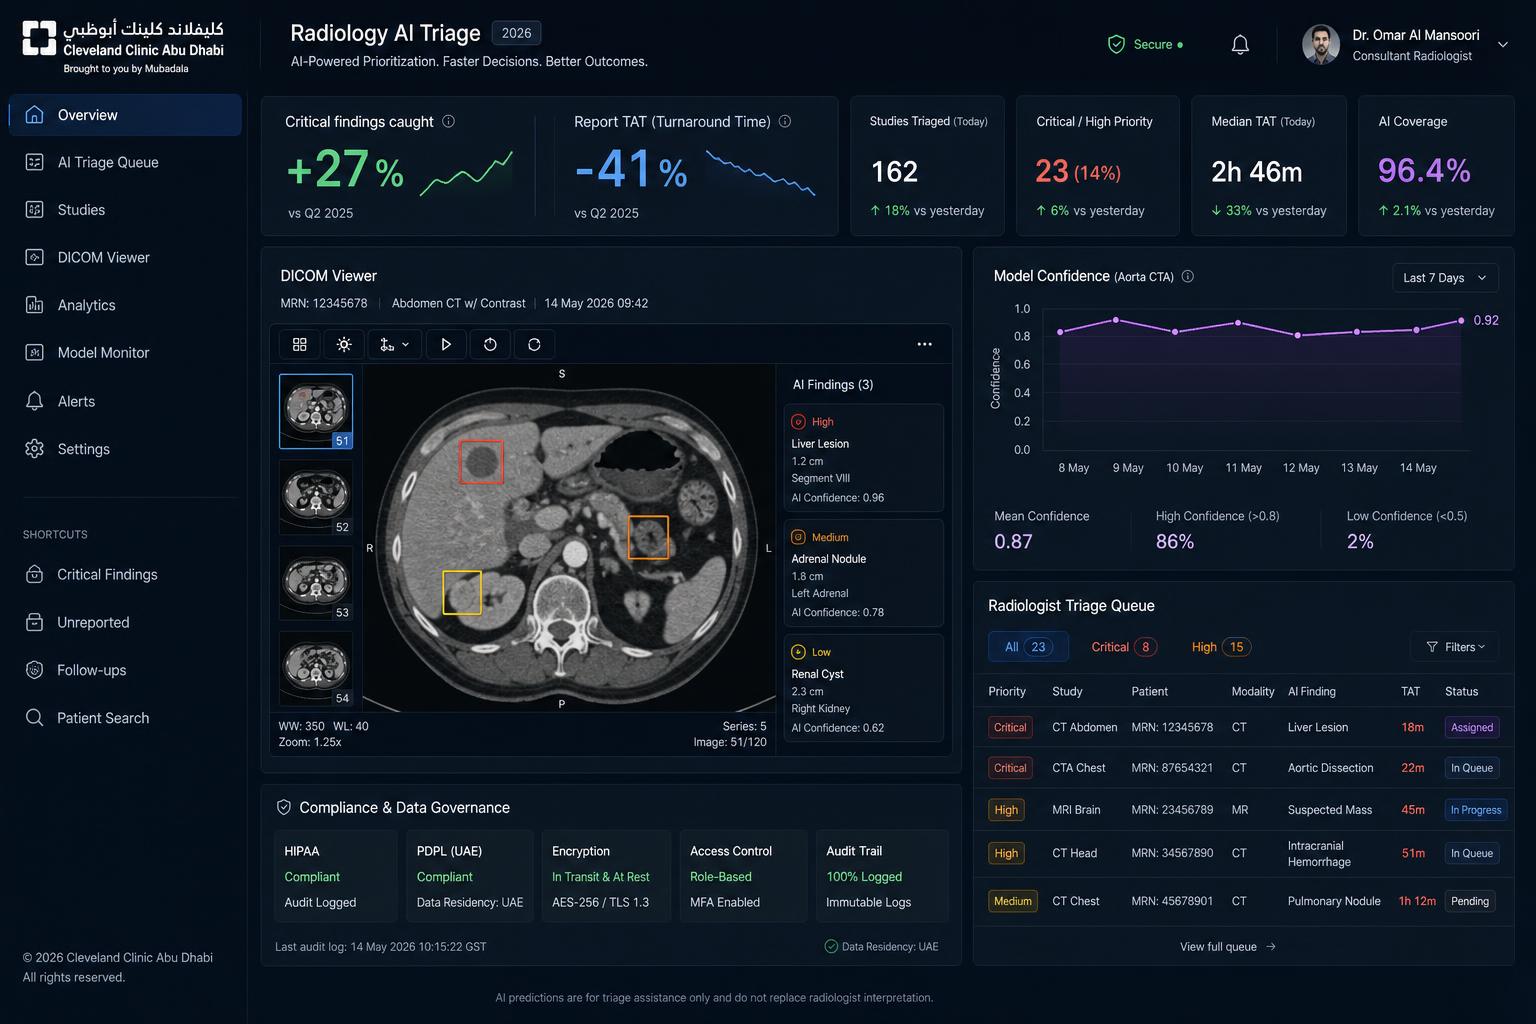This screenshot has height=1024, width=1536.
Task: Click In Queue status for CTA Chest
Action: [1472, 768]
